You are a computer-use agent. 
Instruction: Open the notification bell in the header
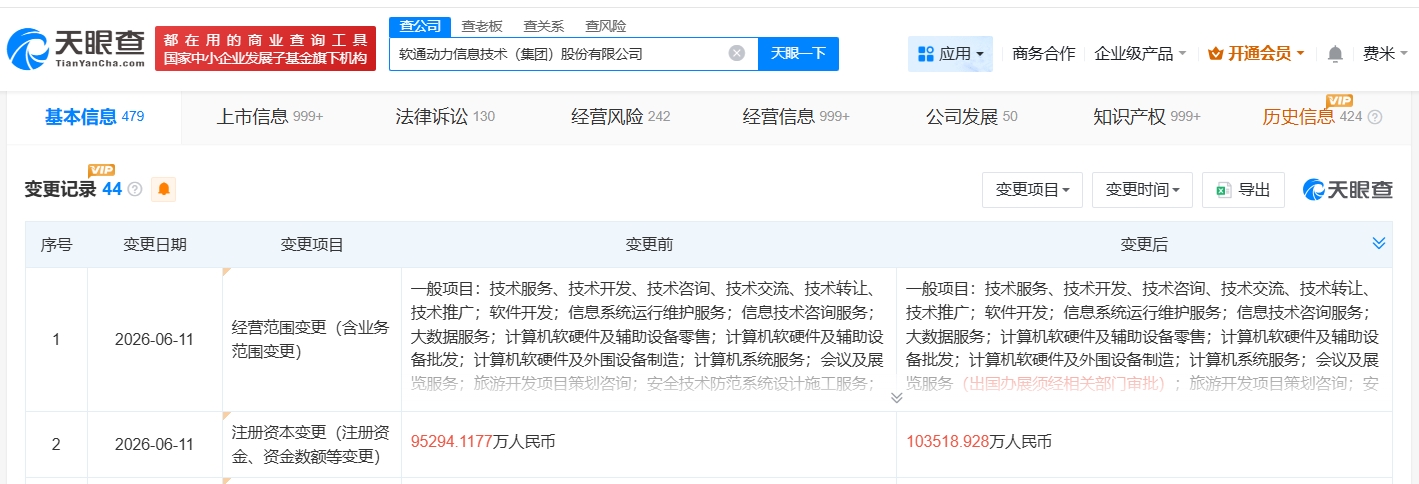[1335, 54]
